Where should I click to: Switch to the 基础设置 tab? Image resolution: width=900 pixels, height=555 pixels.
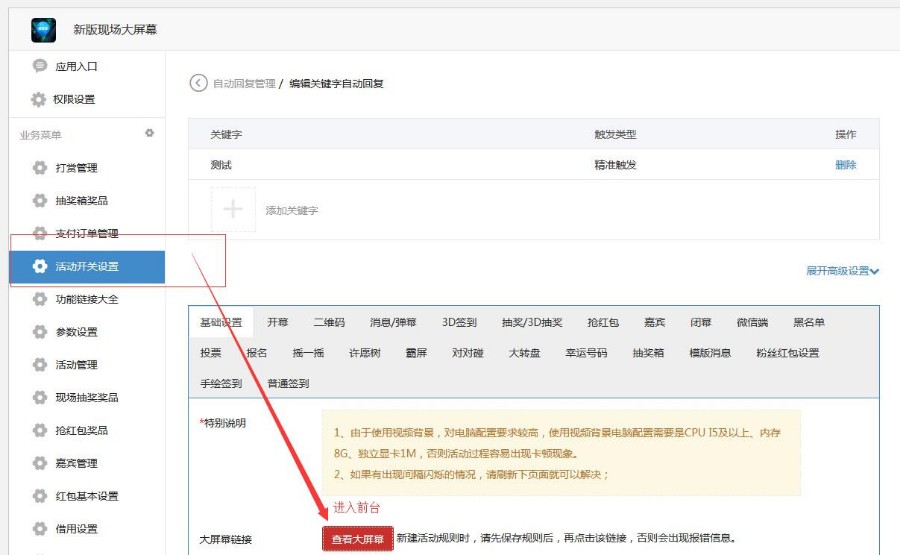[x=221, y=323]
